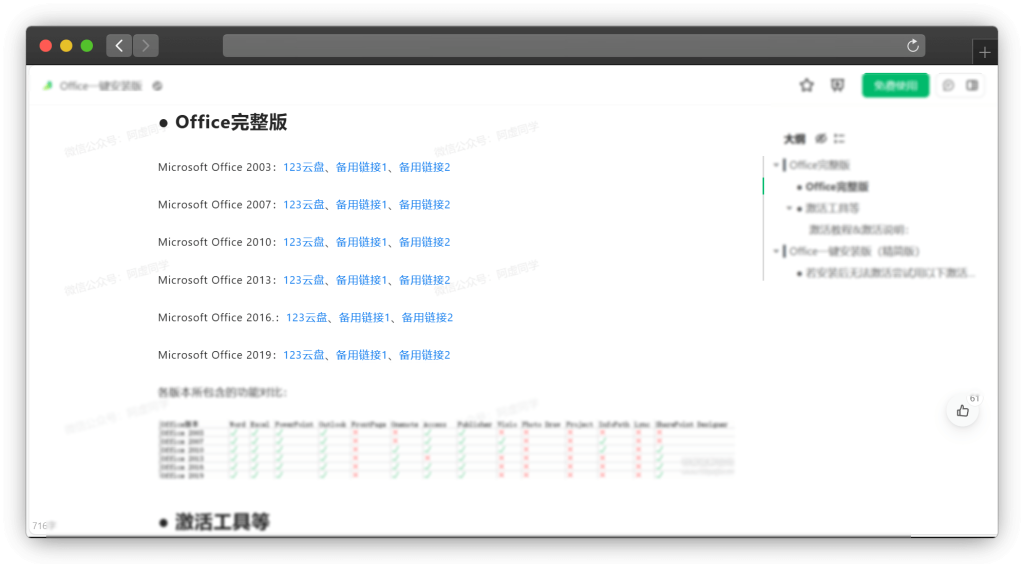Viewport: 1024px width, 564px height.
Task: Click the document title in the header
Action: point(101,86)
